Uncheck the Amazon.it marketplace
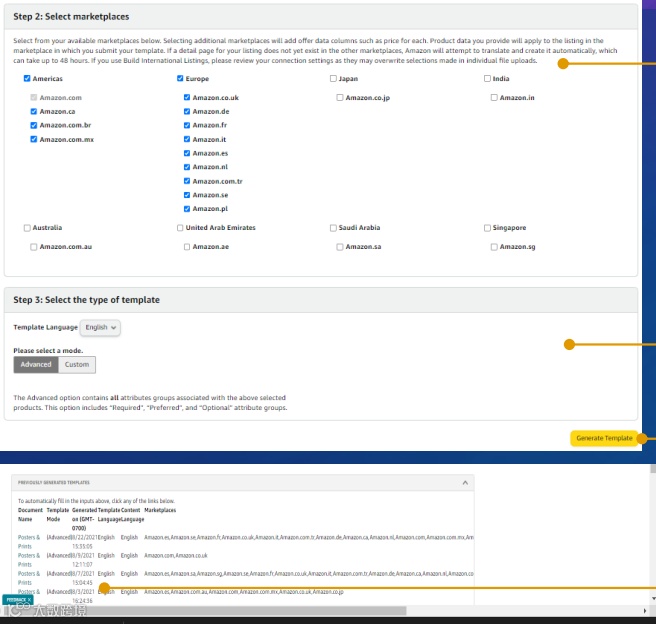This screenshot has height=624, width=656. point(187,139)
